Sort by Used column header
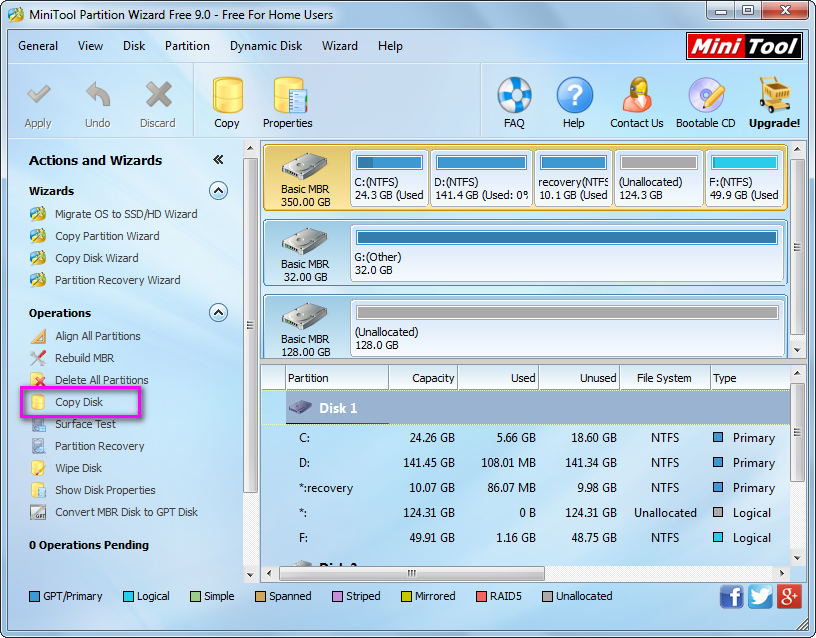 (x=498, y=378)
